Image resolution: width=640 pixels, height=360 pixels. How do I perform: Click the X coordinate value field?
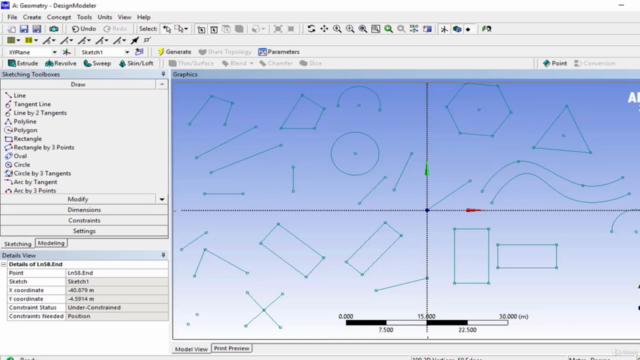click(117, 290)
